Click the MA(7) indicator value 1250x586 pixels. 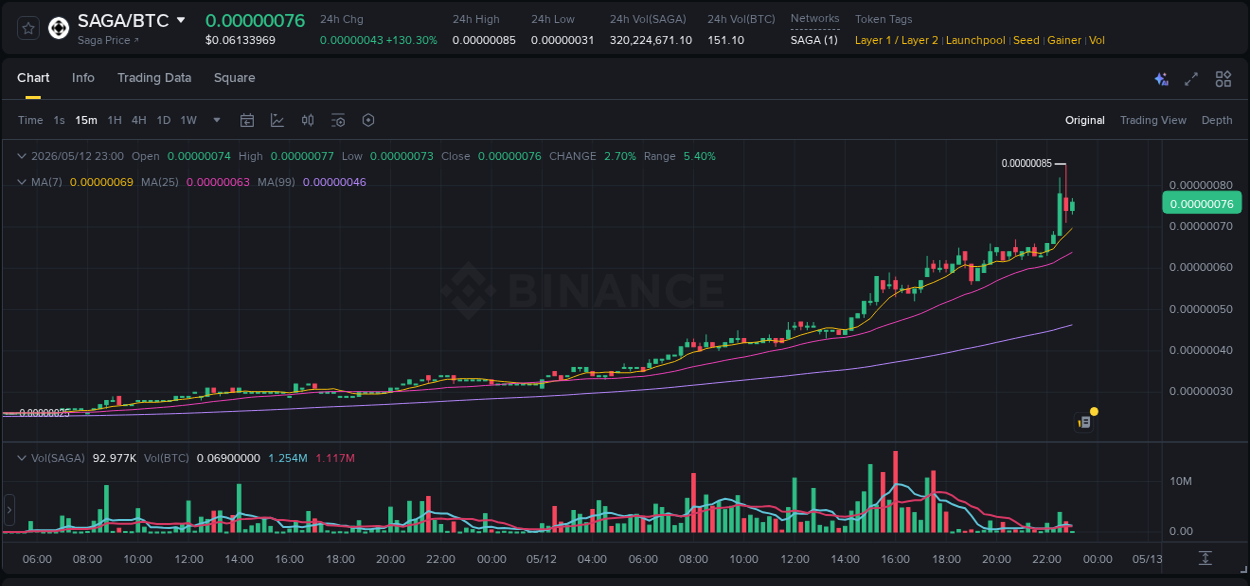(101, 182)
